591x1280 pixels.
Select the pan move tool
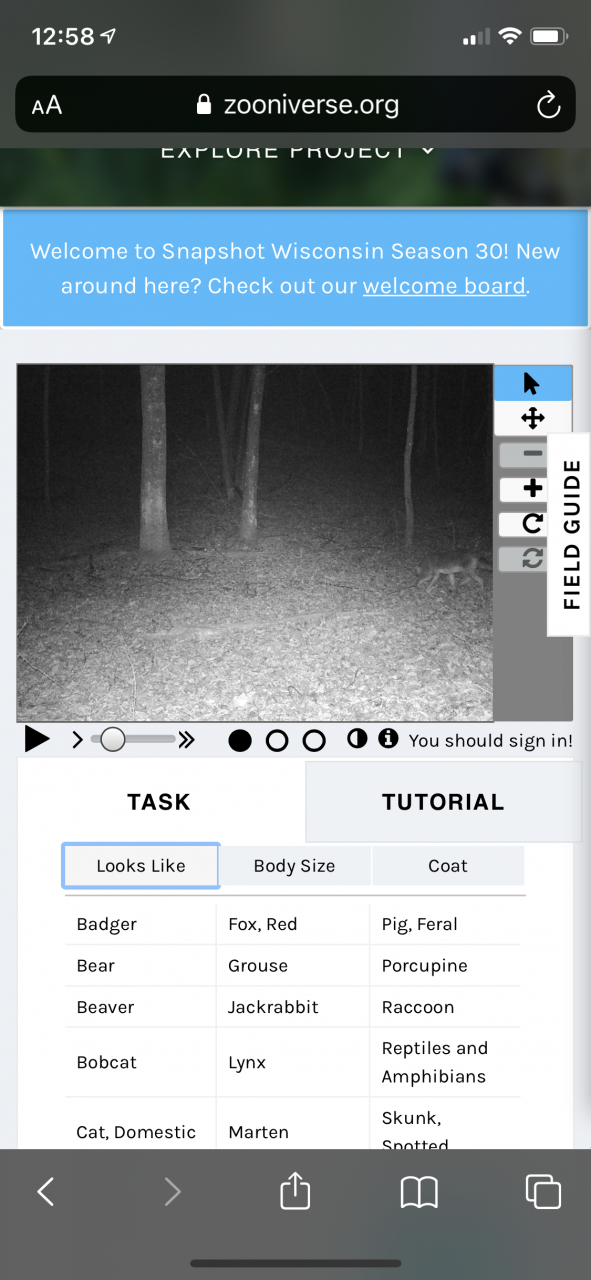pyautogui.click(x=533, y=418)
